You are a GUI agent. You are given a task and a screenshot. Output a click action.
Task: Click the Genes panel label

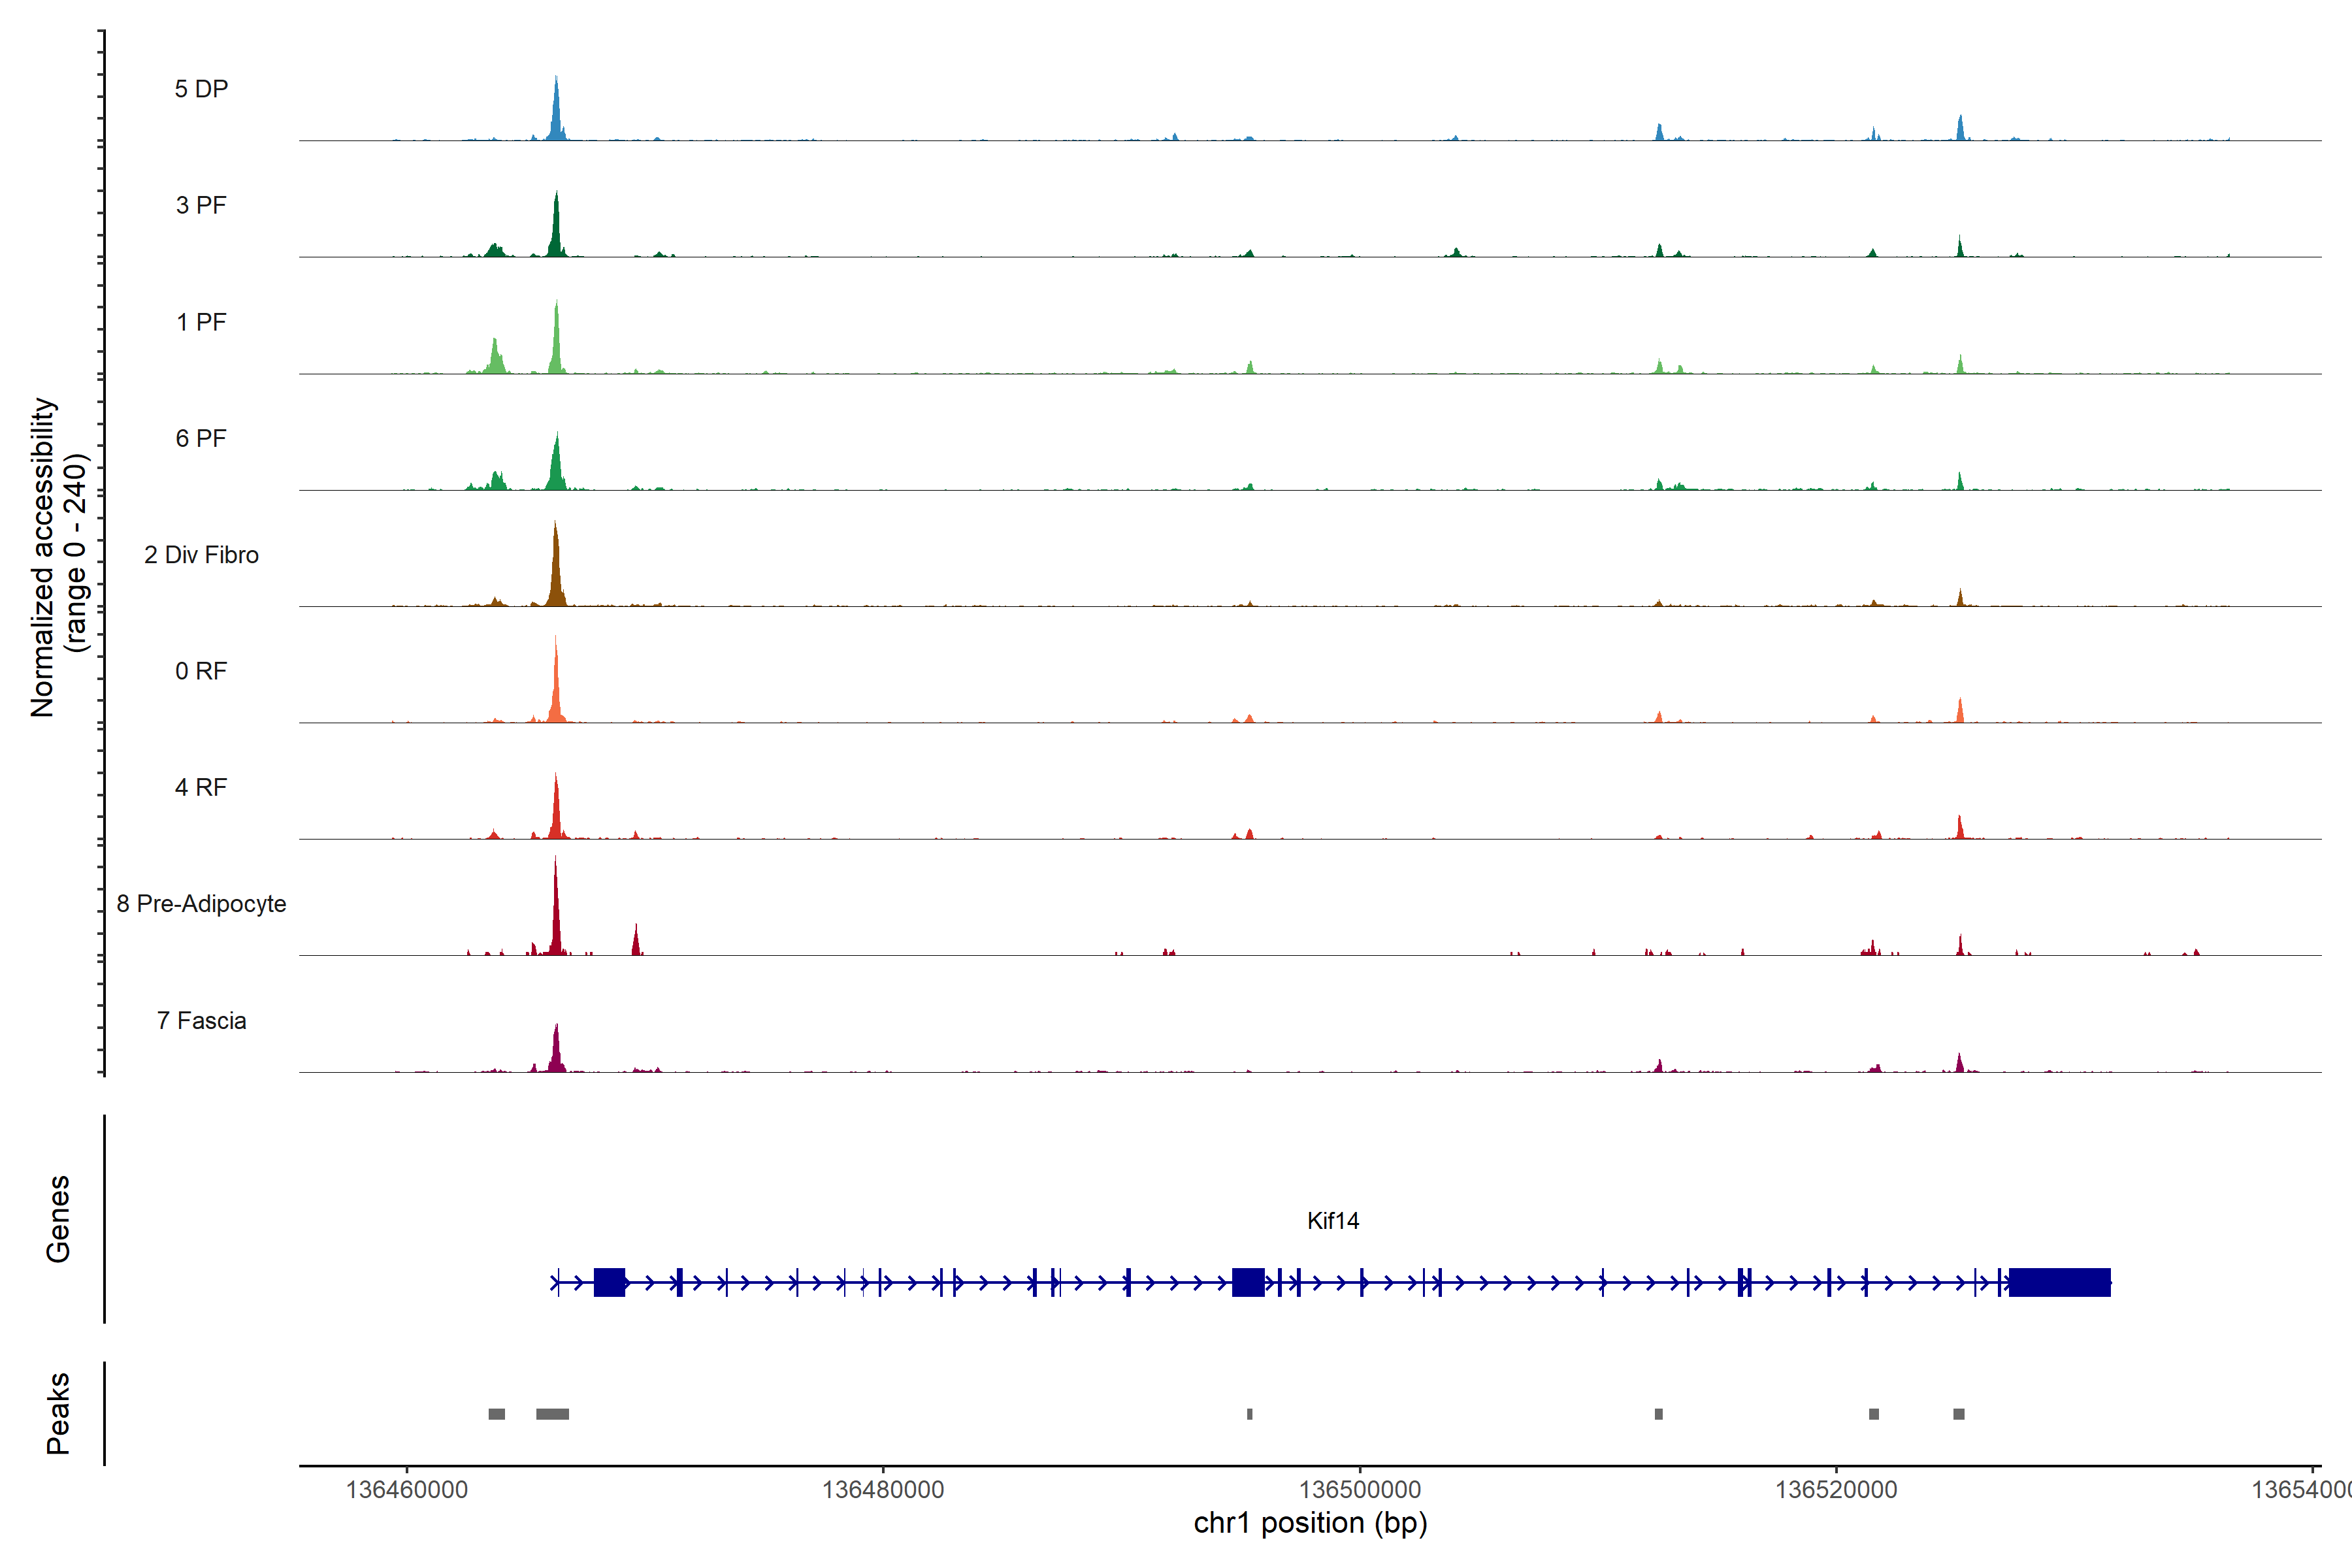point(58,1219)
